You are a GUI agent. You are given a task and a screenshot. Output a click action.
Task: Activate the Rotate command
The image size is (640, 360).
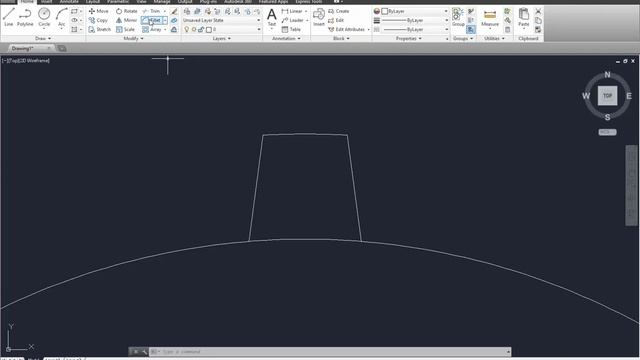[127, 11]
